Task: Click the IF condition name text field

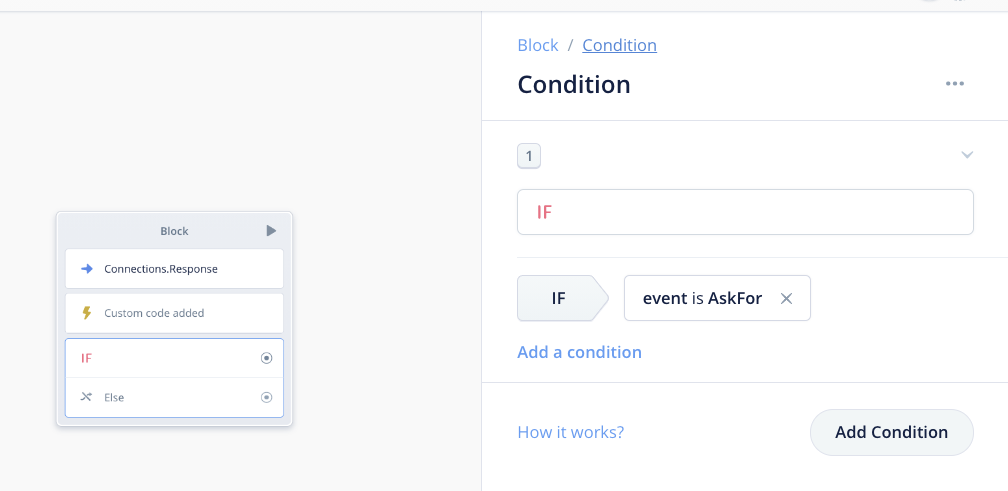Action: click(745, 212)
